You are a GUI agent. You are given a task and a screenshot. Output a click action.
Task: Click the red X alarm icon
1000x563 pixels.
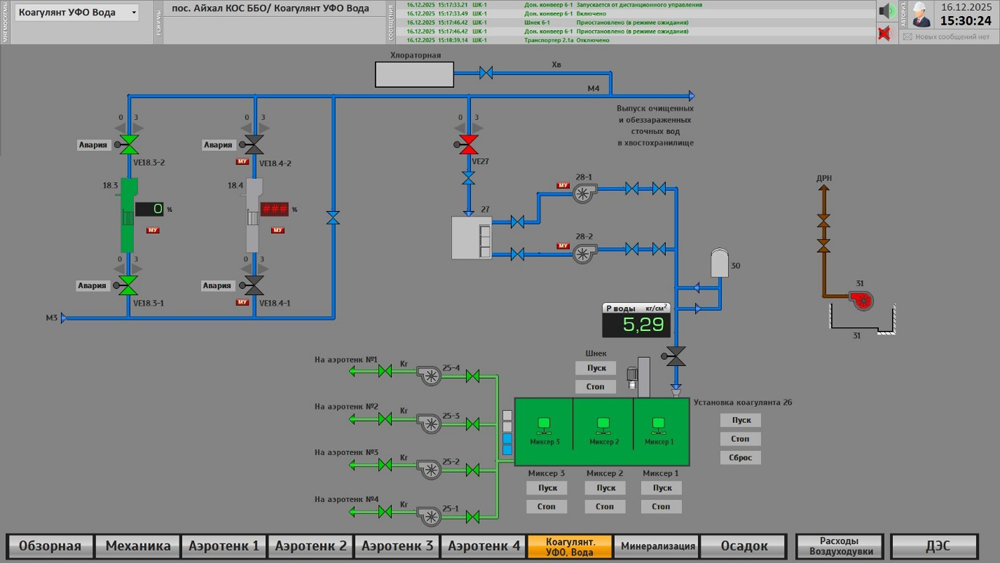[x=884, y=33]
